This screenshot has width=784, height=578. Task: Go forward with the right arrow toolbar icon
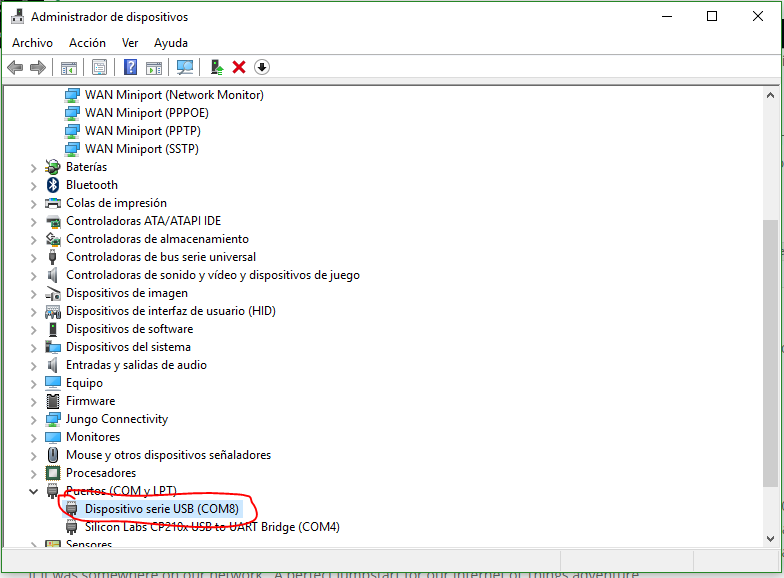pyautogui.click(x=38, y=67)
